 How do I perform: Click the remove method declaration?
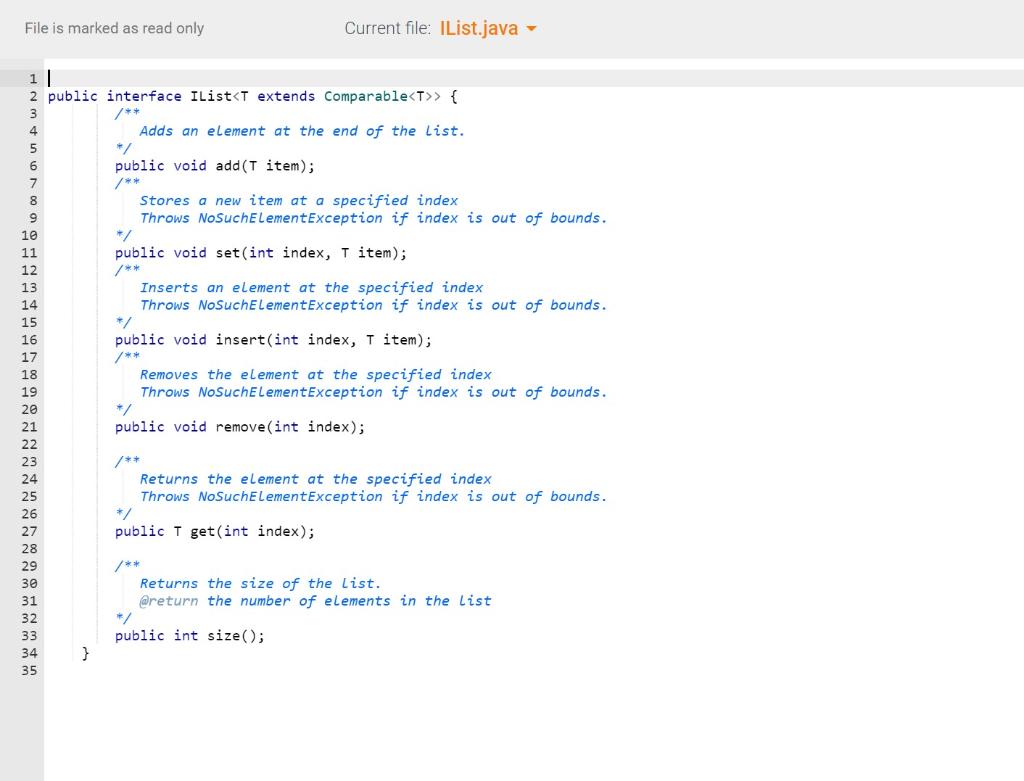pos(240,426)
